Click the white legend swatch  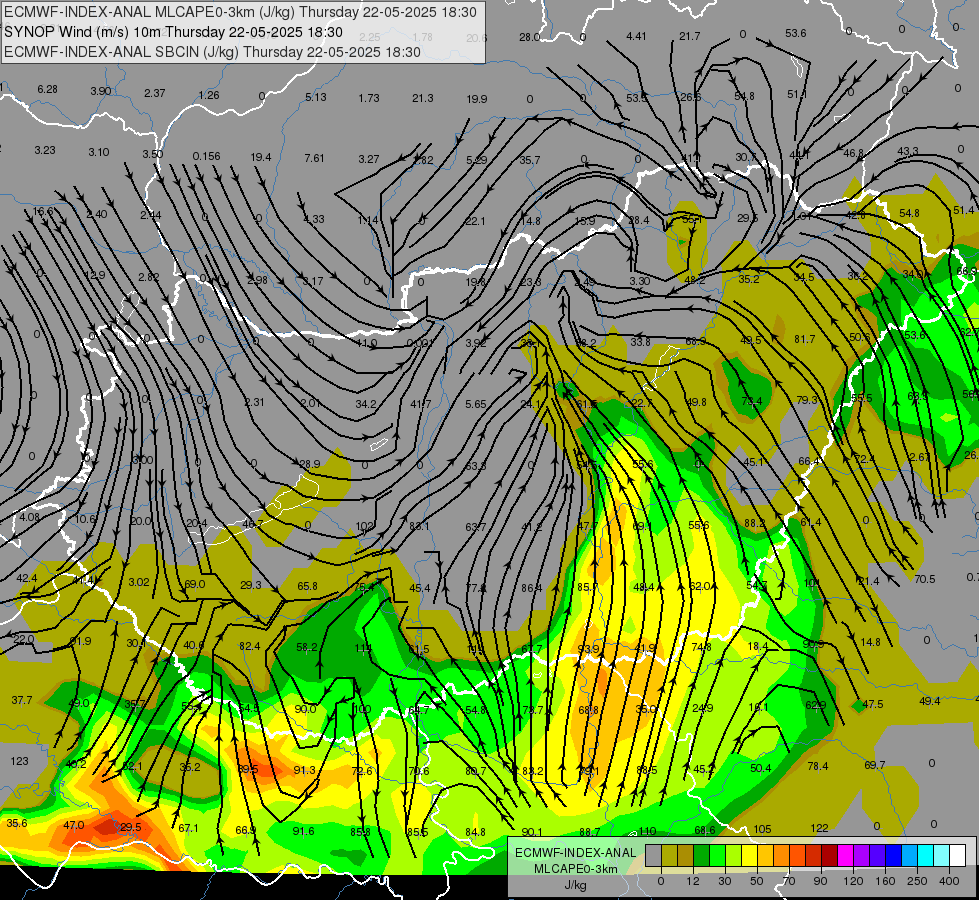(957, 856)
